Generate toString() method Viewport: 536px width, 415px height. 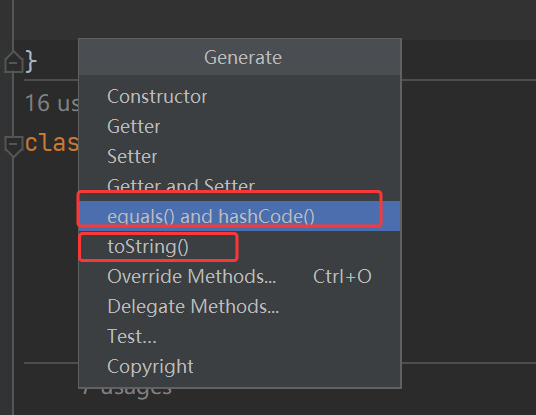pos(240,246)
